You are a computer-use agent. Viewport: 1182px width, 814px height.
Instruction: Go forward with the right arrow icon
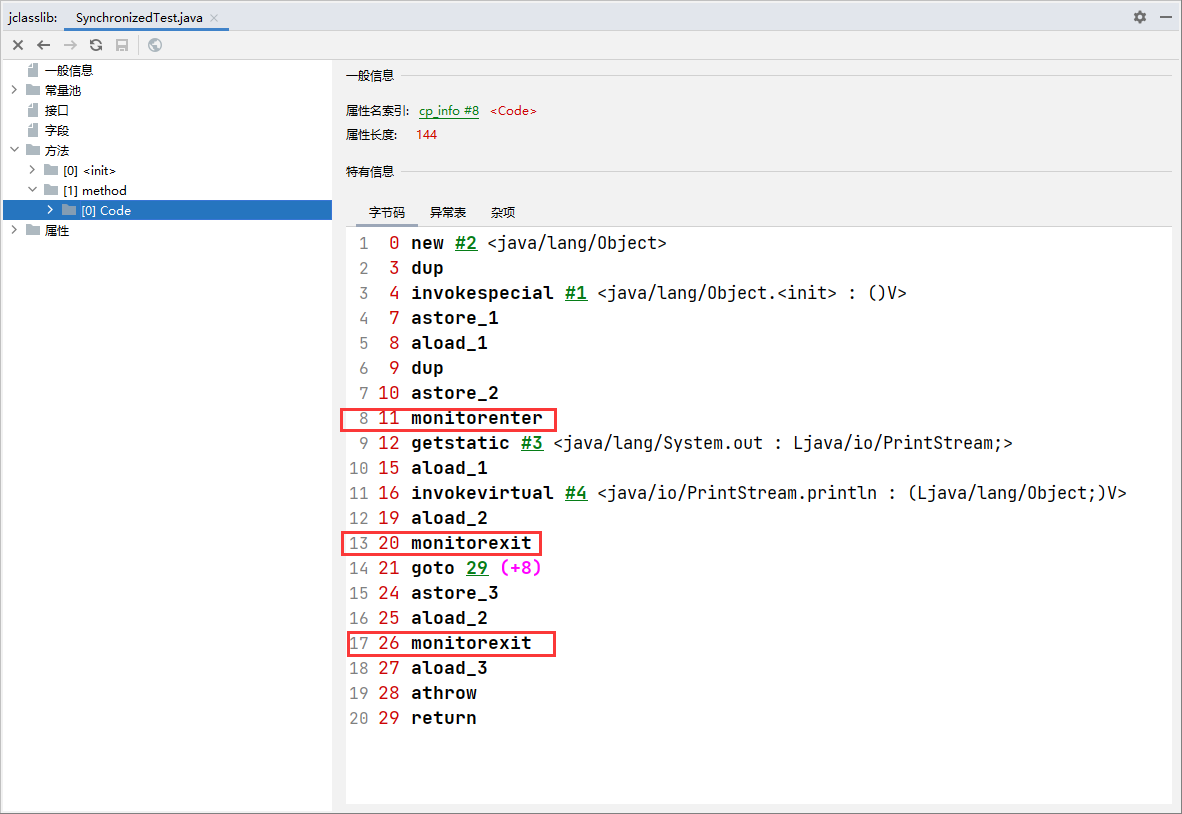pyautogui.click(x=70, y=45)
